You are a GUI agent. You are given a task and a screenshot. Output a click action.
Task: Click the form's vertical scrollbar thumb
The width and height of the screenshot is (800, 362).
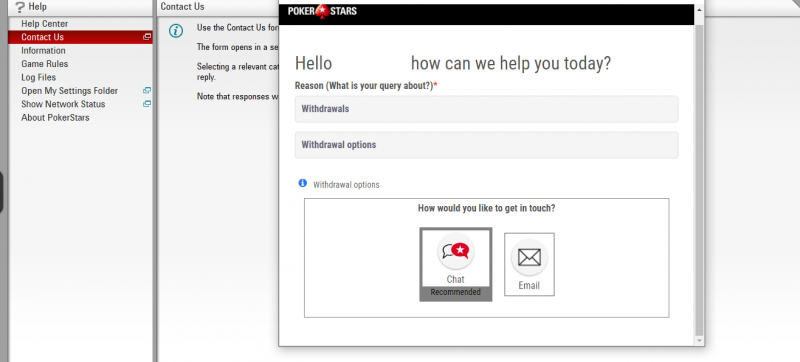[698, 180]
